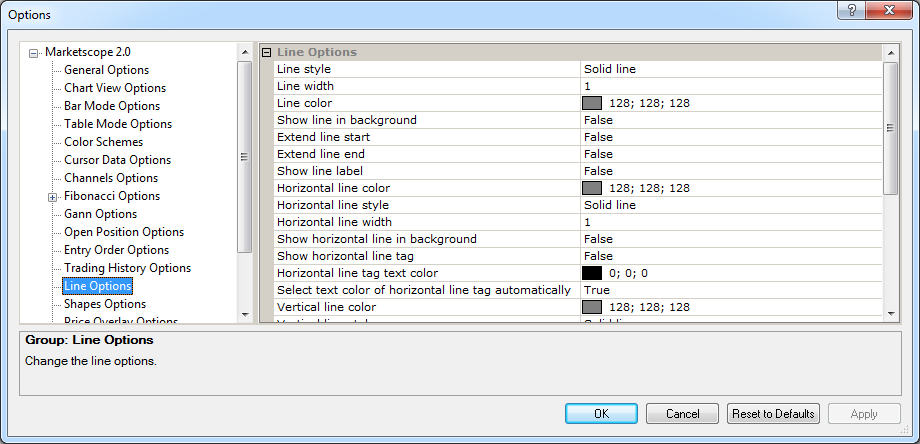Change Extend line start value

coord(731,137)
